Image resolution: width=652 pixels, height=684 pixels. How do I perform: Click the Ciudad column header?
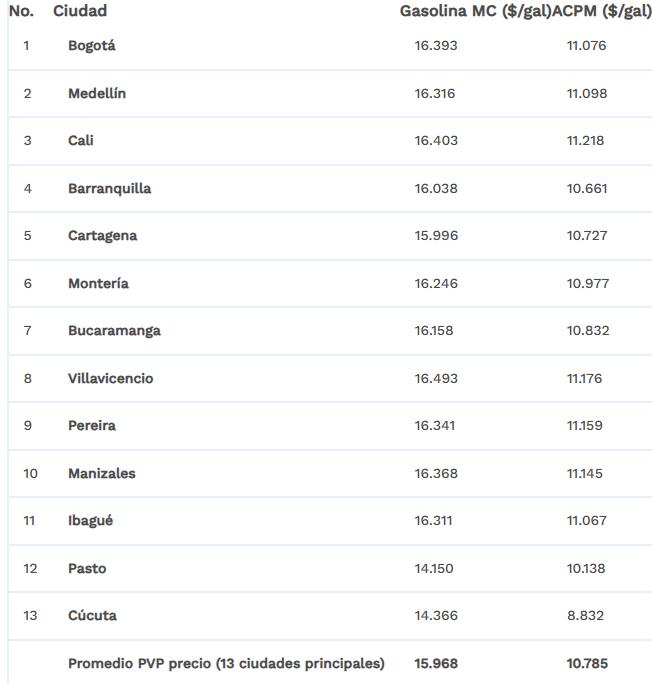[80, 11]
